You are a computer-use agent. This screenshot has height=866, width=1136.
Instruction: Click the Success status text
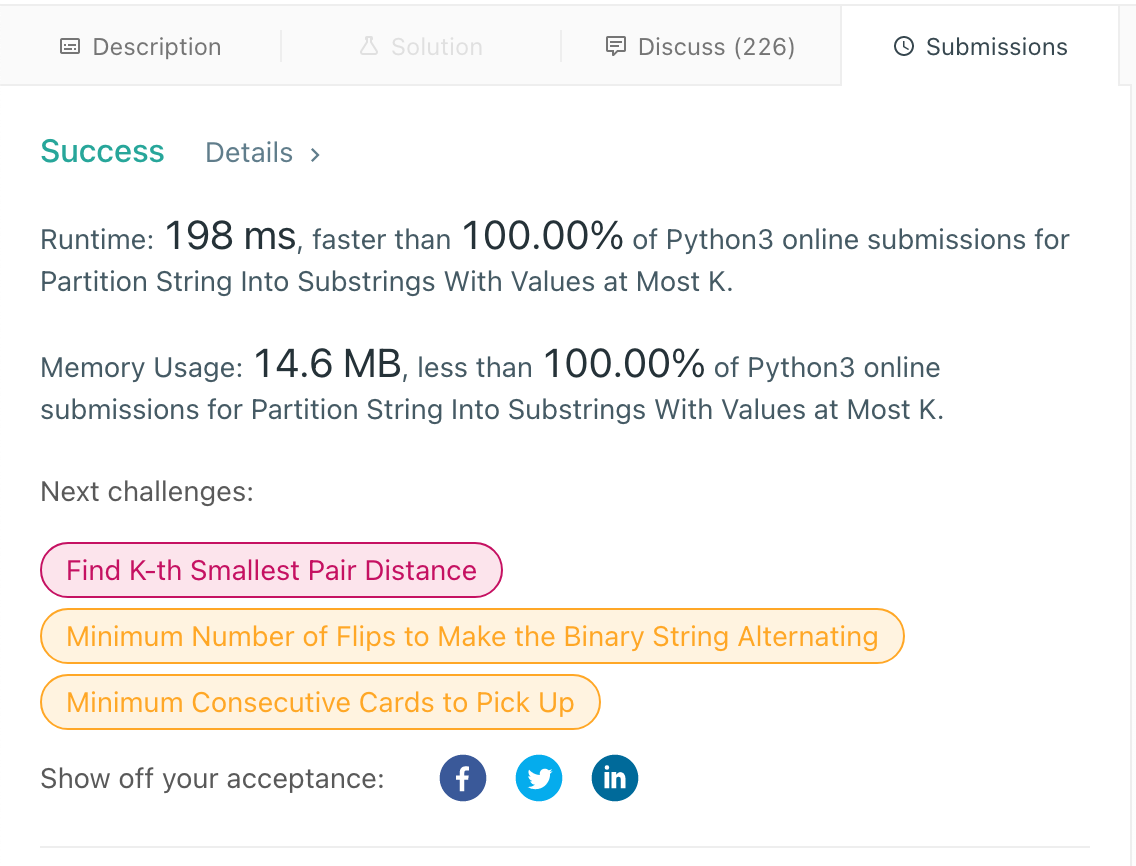[x=102, y=151]
